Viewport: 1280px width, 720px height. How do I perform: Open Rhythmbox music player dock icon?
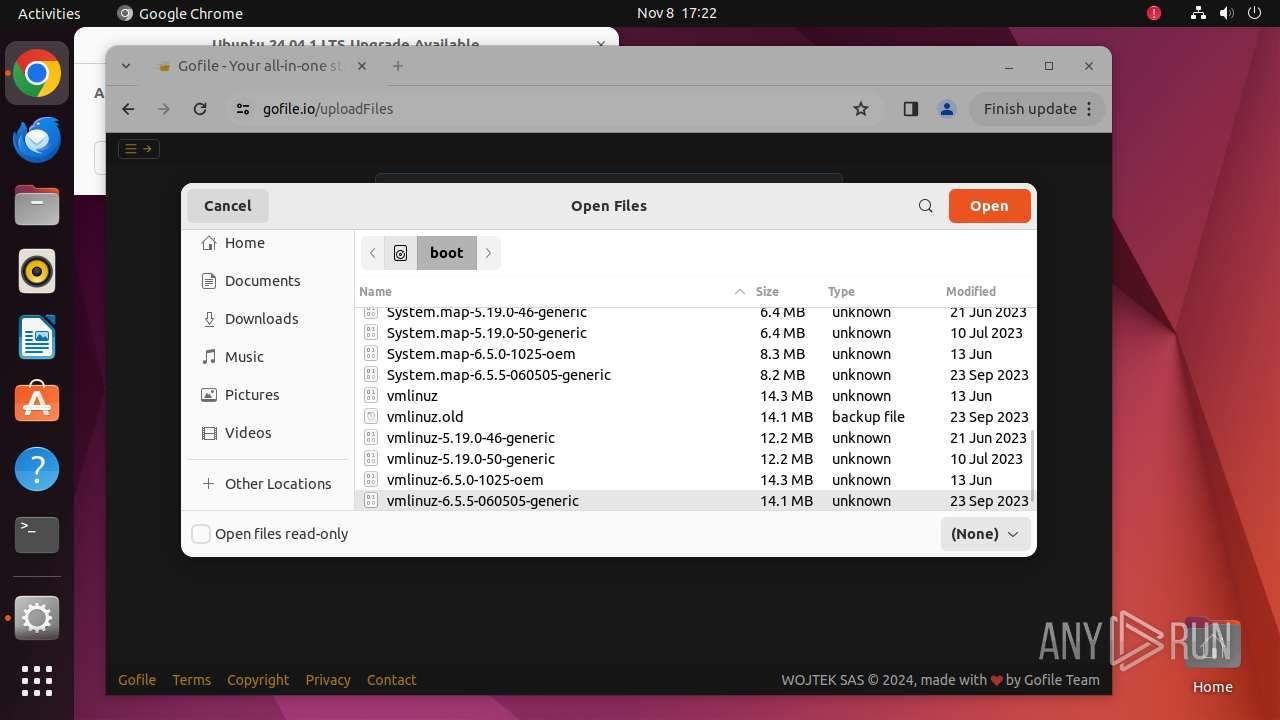[37, 271]
